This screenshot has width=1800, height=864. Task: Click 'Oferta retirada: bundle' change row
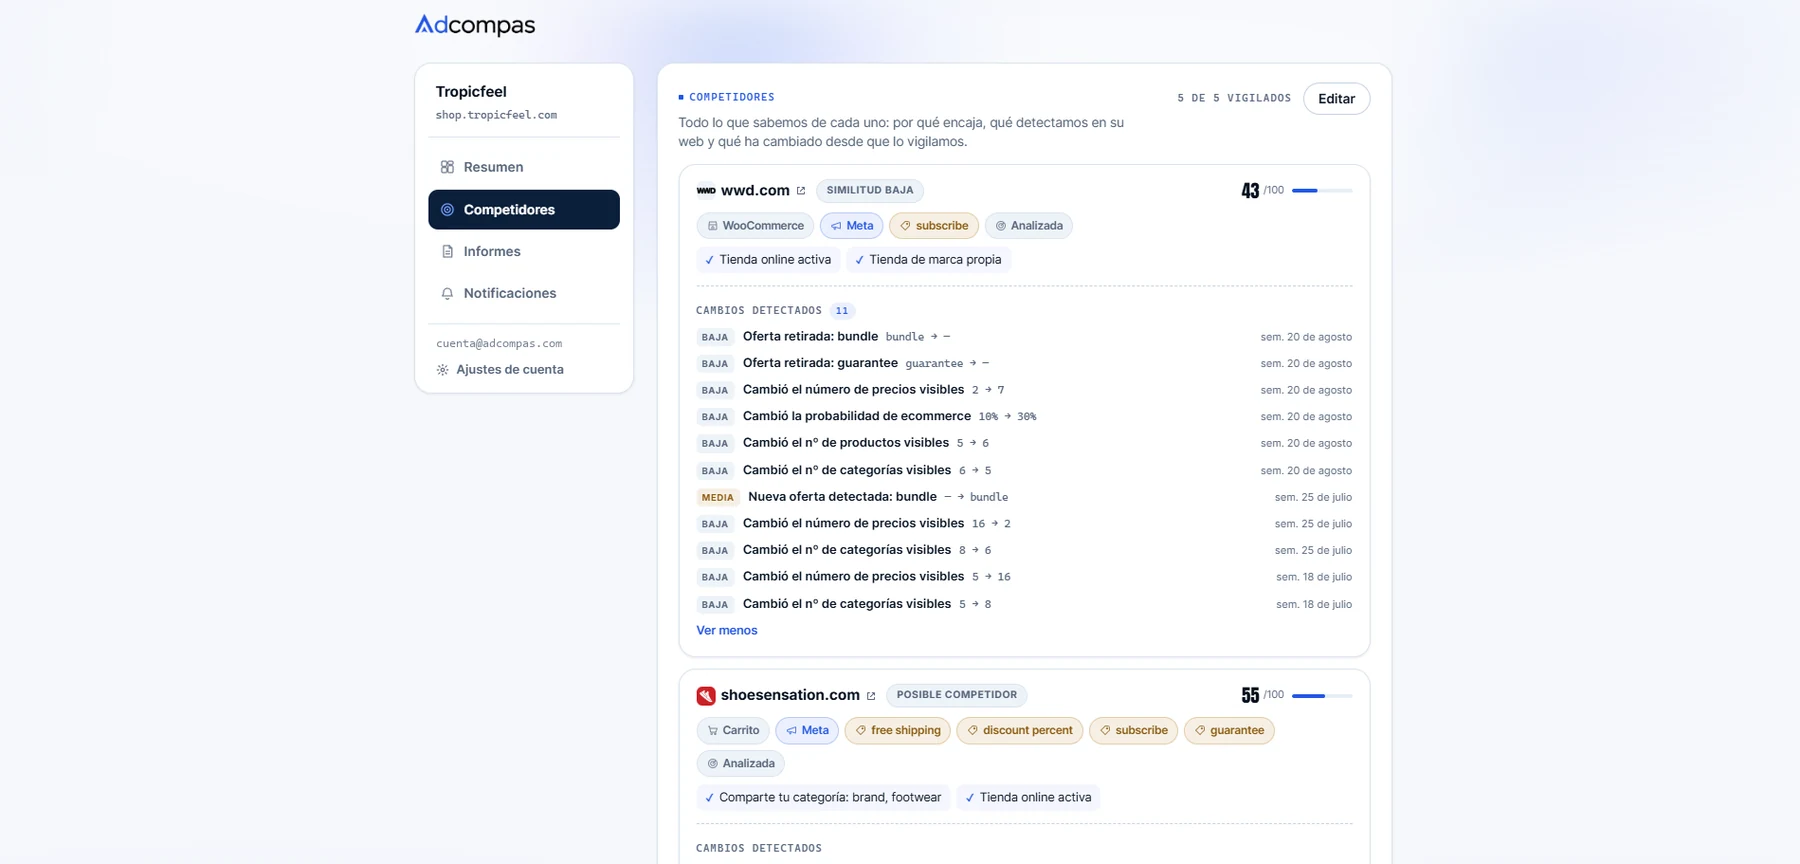coord(1024,337)
